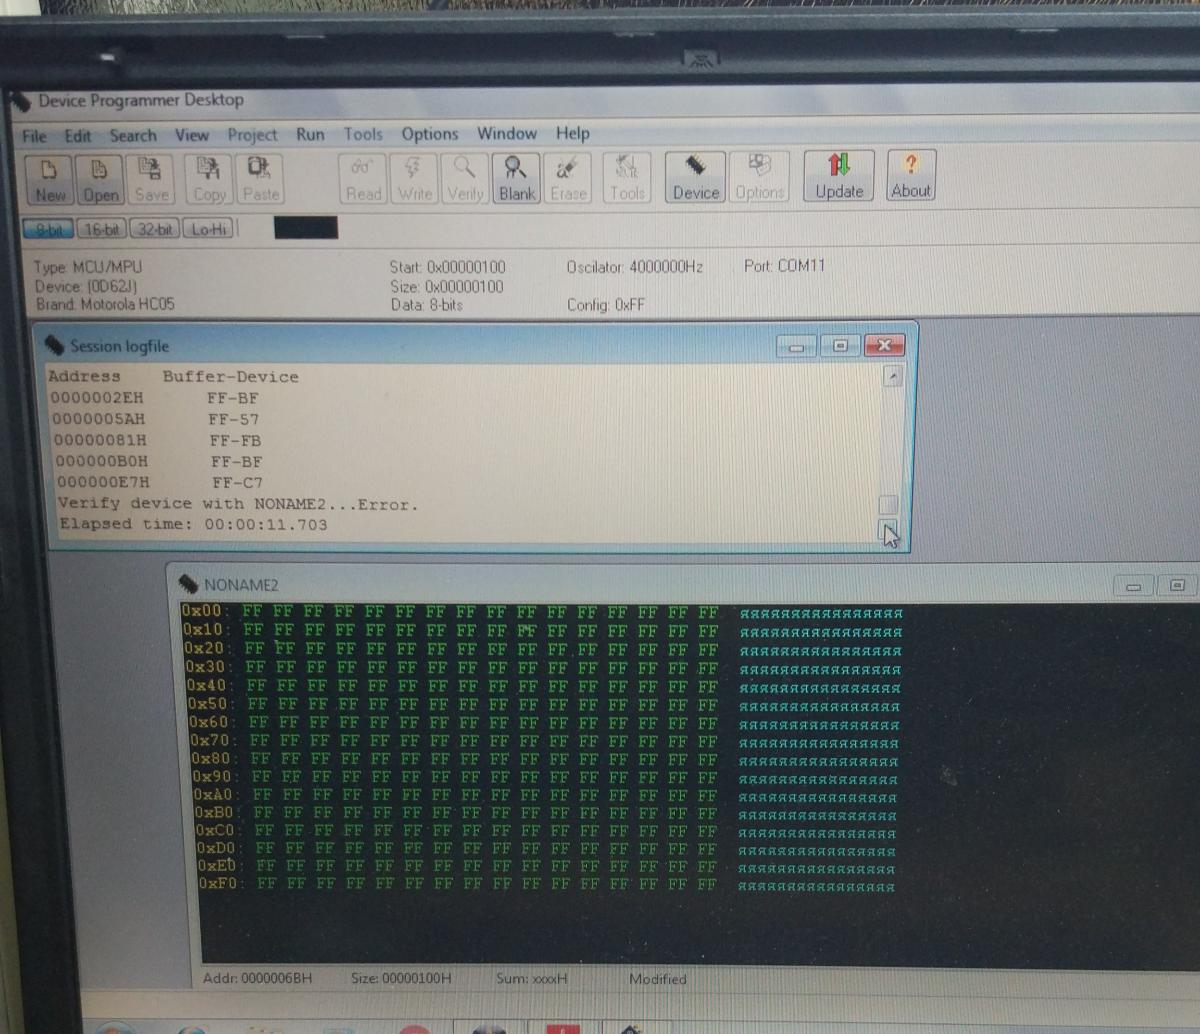Run the Blank check tool
Image resolution: width=1200 pixels, height=1034 pixels.
(x=516, y=179)
